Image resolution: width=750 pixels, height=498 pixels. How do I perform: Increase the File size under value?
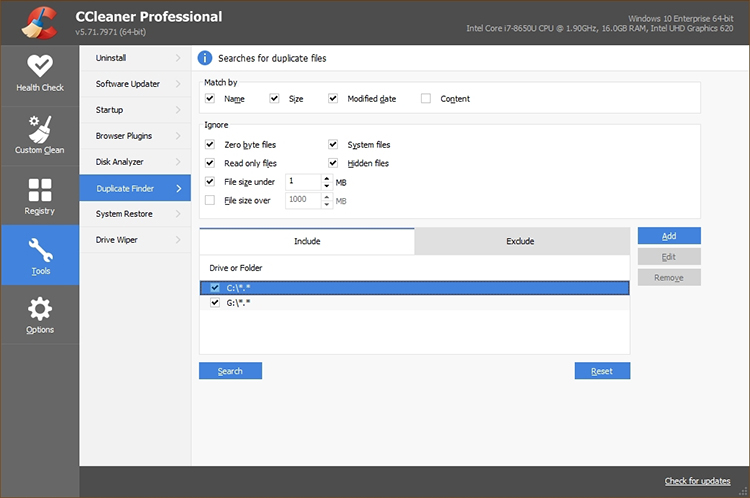(327, 178)
